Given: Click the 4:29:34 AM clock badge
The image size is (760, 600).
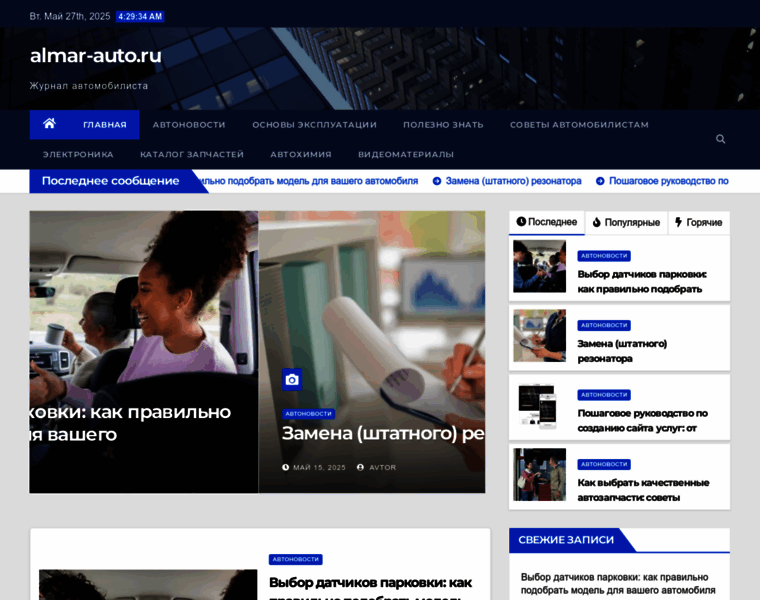Looking at the screenshot, I should coord(140,16).
